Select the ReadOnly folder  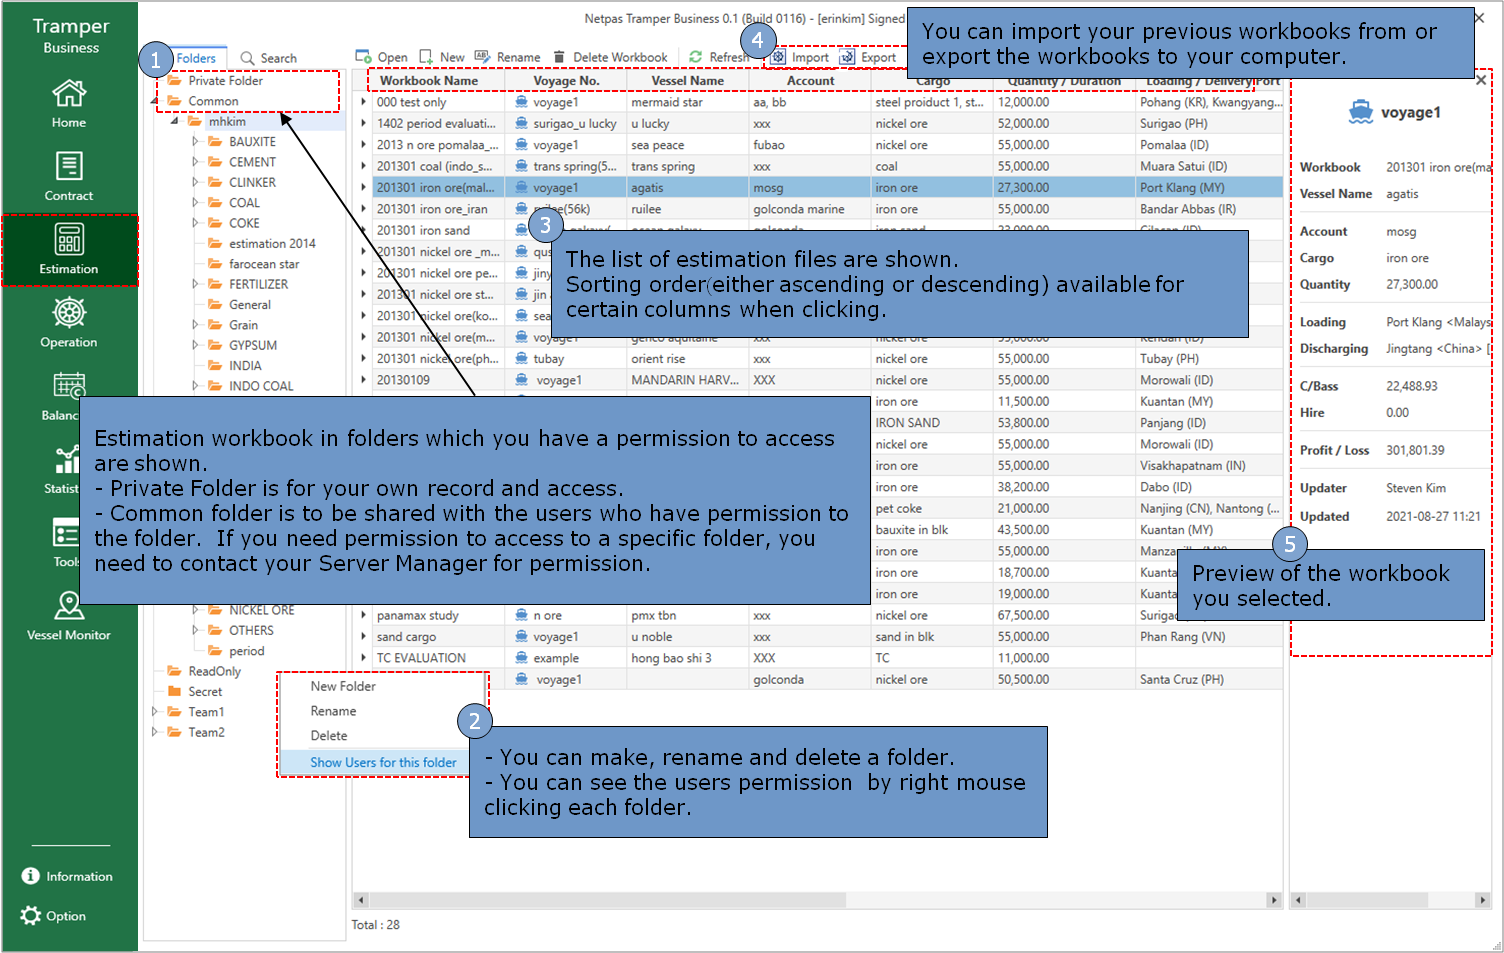214,671
